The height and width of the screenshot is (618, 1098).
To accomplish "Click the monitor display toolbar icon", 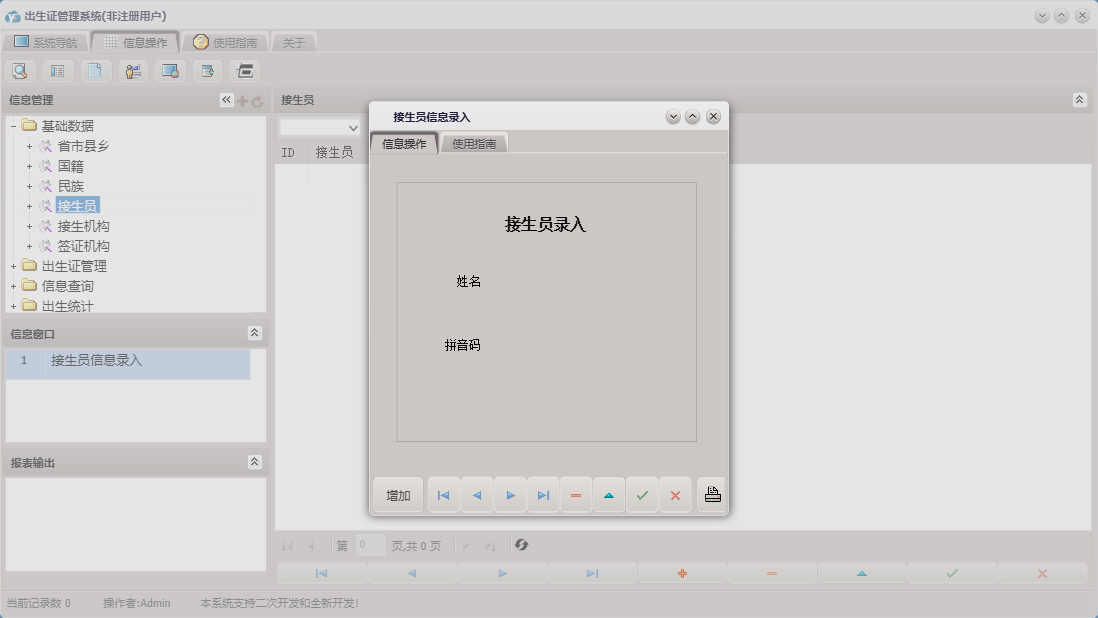I will coord(170,70).
